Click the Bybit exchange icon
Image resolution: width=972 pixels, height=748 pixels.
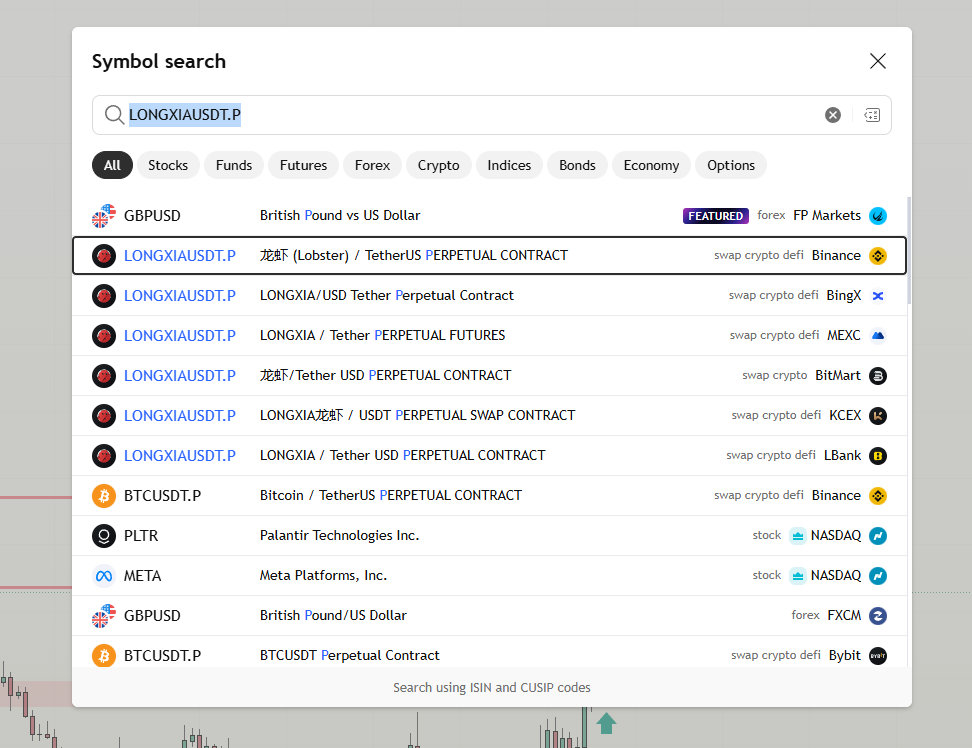coord(878,655)
